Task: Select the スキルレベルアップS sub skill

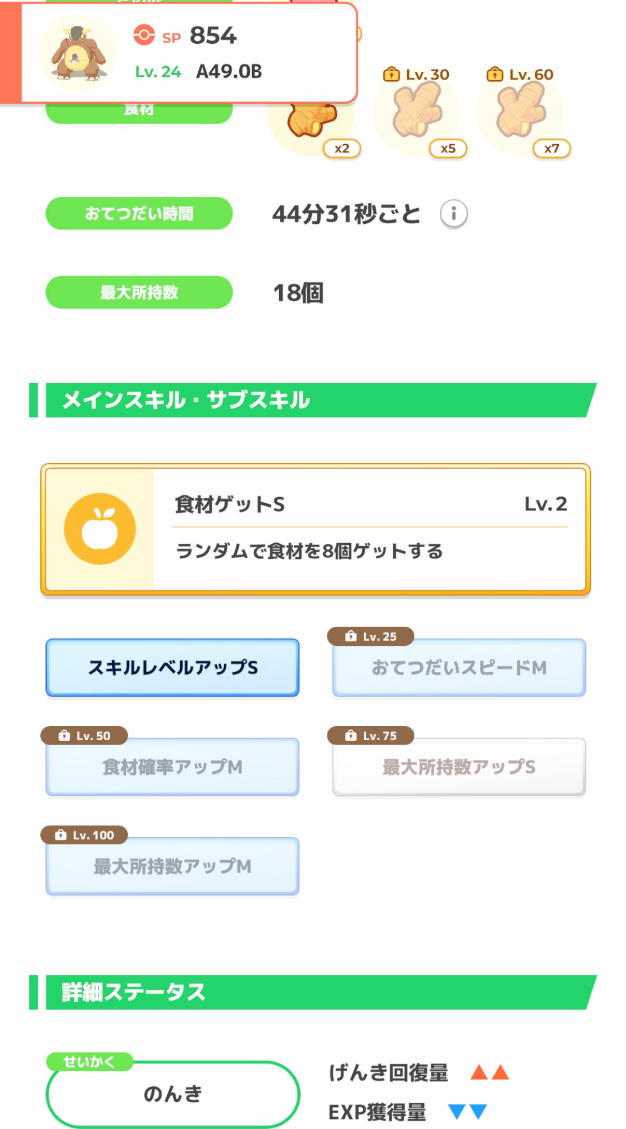Action: click(172, 667)
